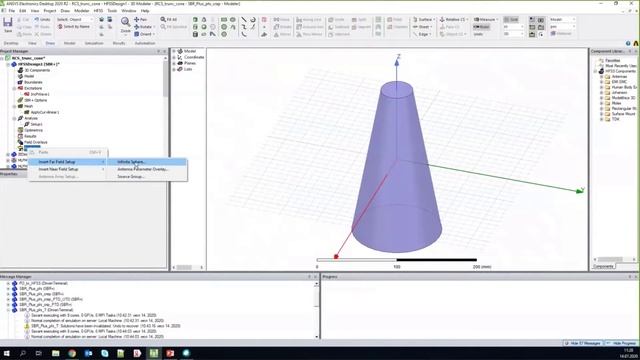Screen dimensions: 640x360
Task: Switch to the Results ribbon tab
Action: 119,43
